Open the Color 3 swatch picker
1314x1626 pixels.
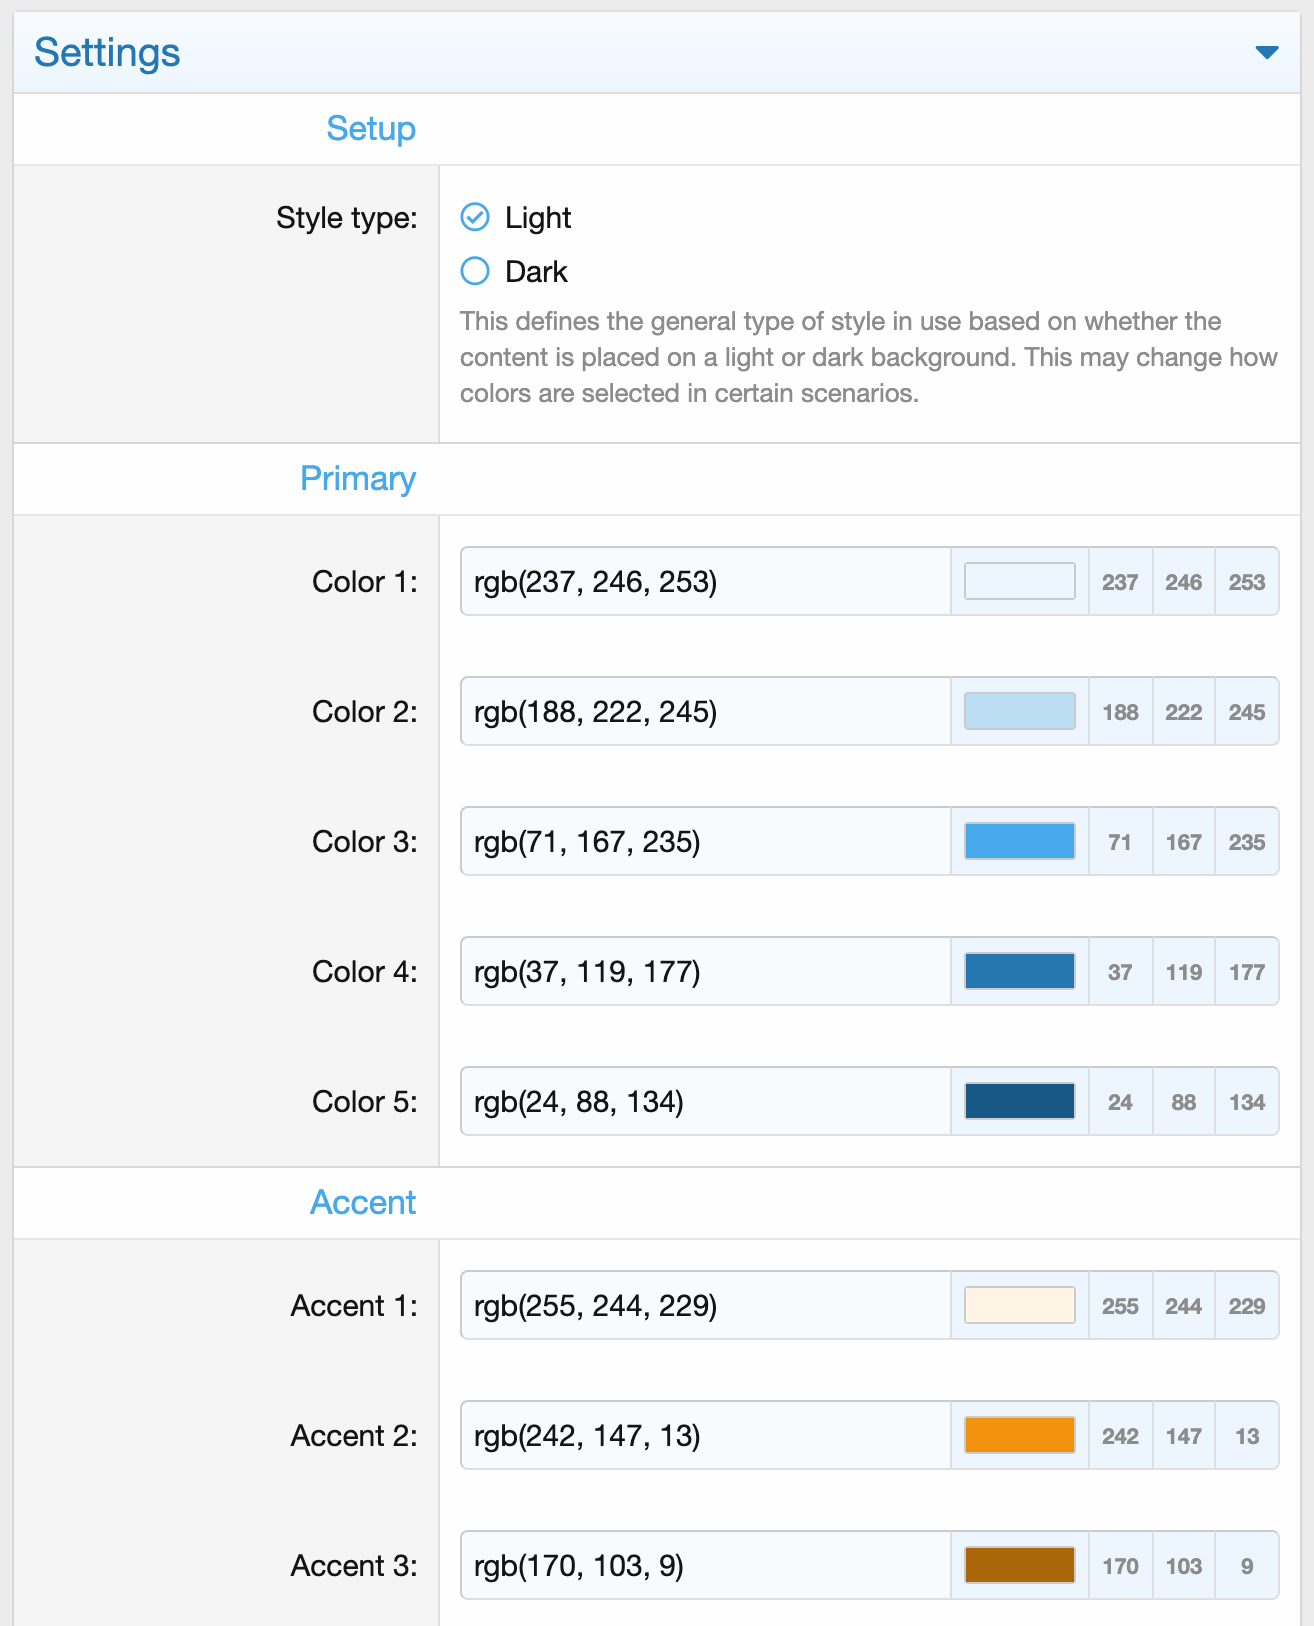click(1019, 842)
